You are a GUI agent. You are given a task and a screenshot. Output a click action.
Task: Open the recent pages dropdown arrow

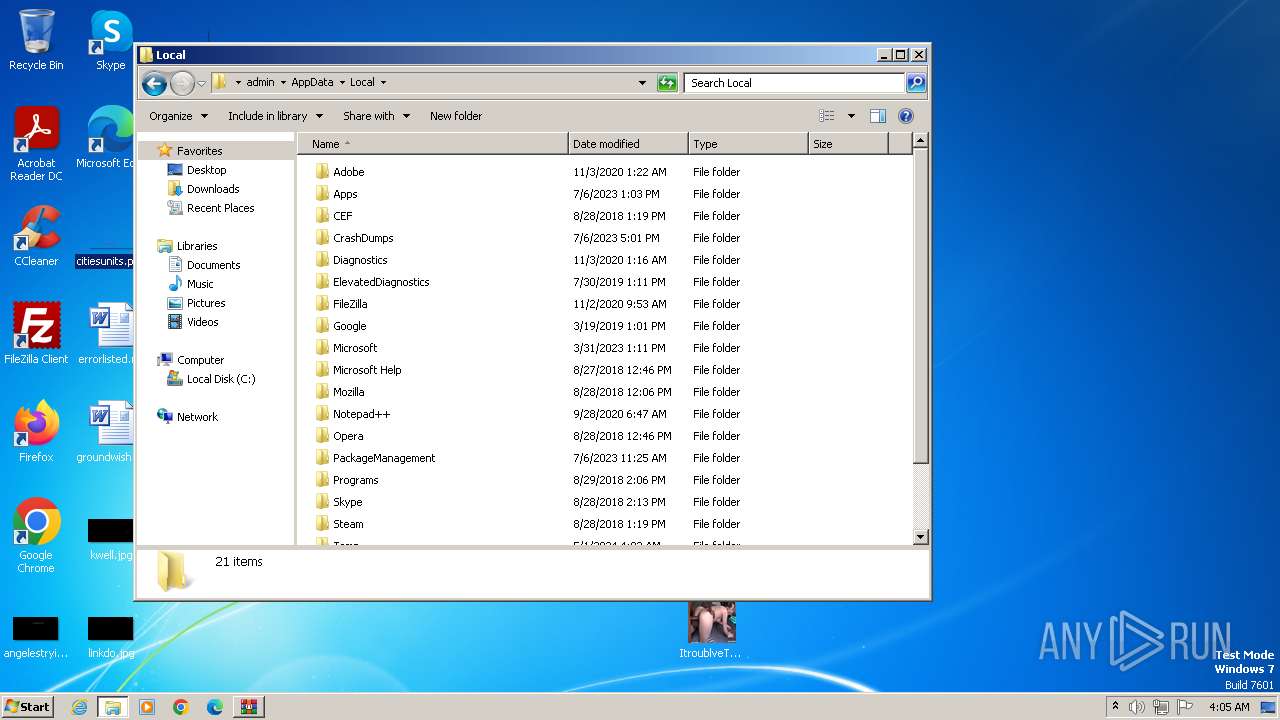tap(201, 83)
